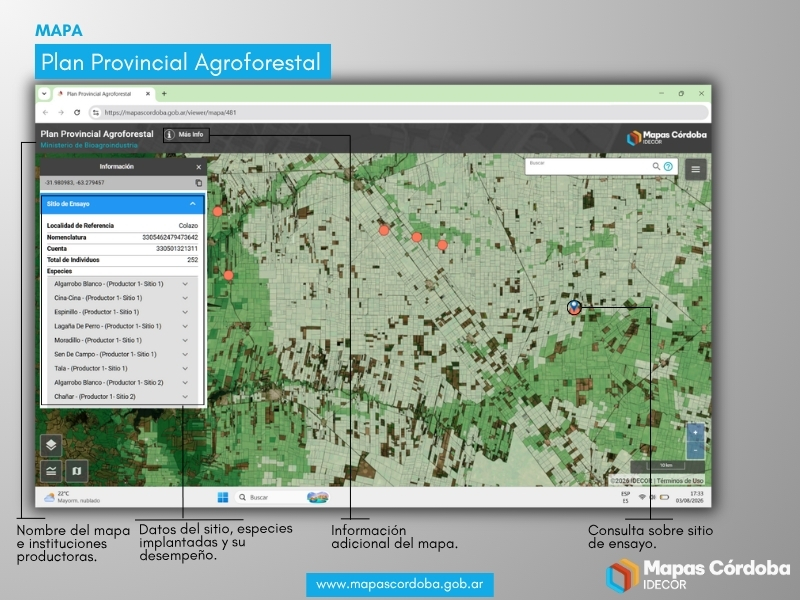Expand Algarrobo Blanco Productor 1 Sitio 1

[121, 284]
